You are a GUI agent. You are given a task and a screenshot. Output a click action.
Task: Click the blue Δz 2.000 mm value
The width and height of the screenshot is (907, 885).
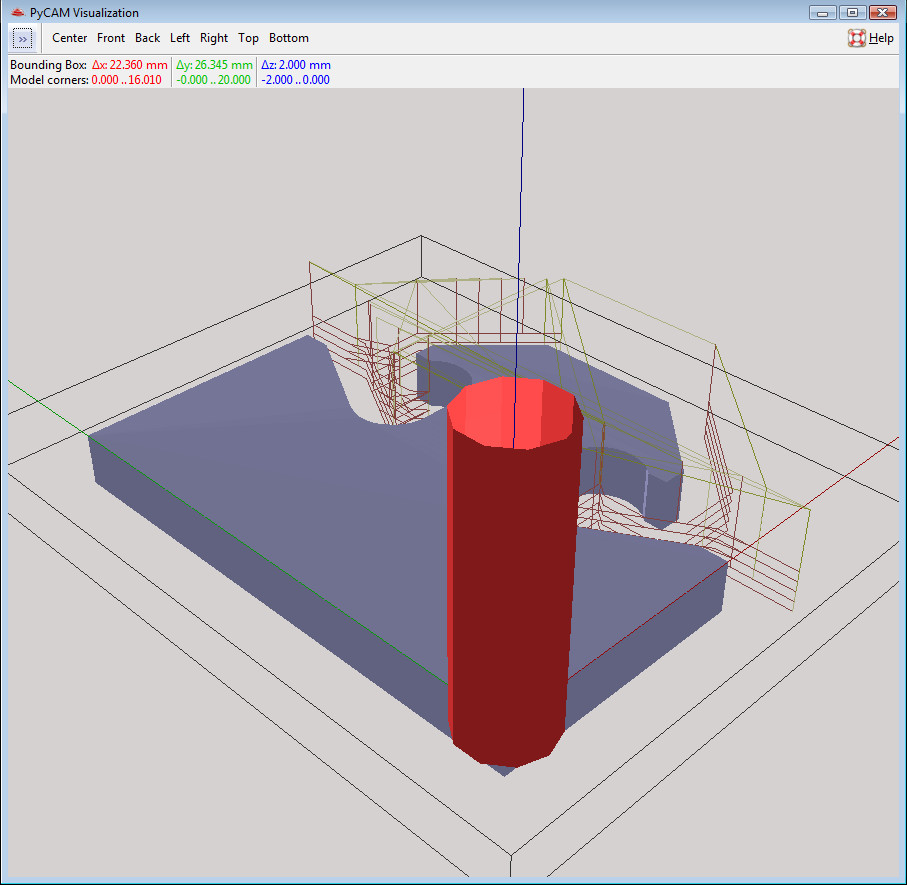[295, 65]
